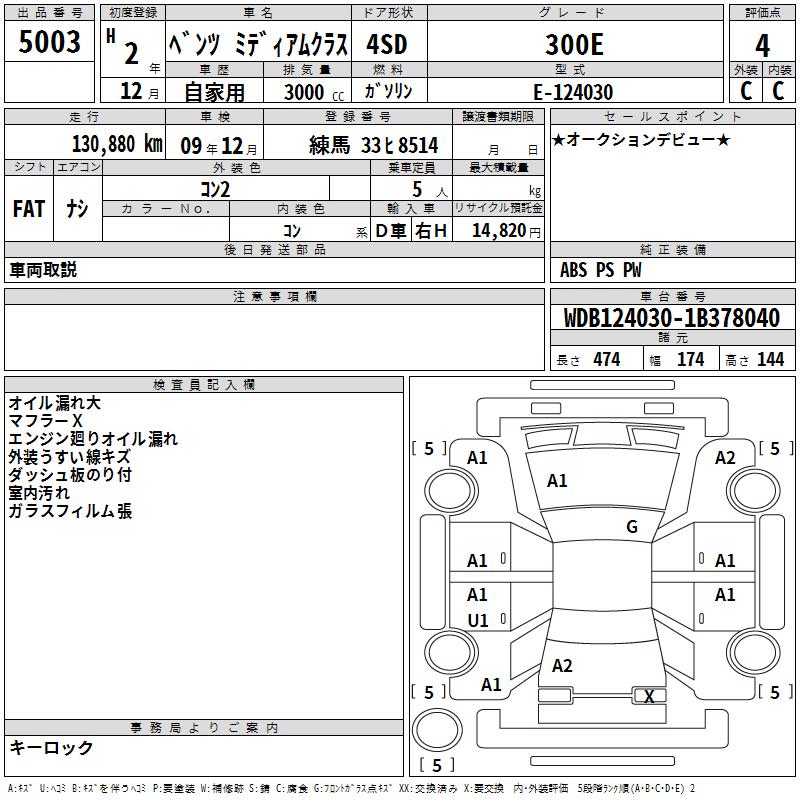Image resolution: width=800 pixels, height=800 pixels.
Task: Click the interior grade C under 内装
Action: 779,91
